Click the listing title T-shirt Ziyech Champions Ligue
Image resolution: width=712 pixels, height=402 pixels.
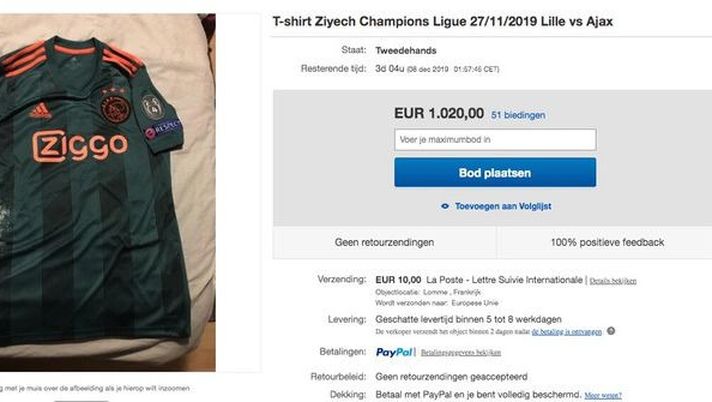442,21
